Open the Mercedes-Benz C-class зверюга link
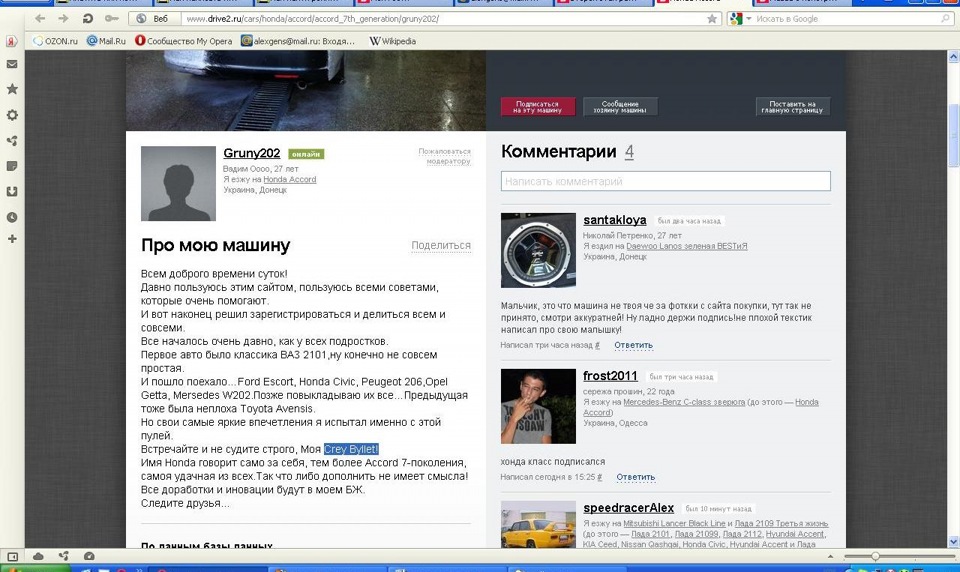The image size is (960, 572). [684, 402]
